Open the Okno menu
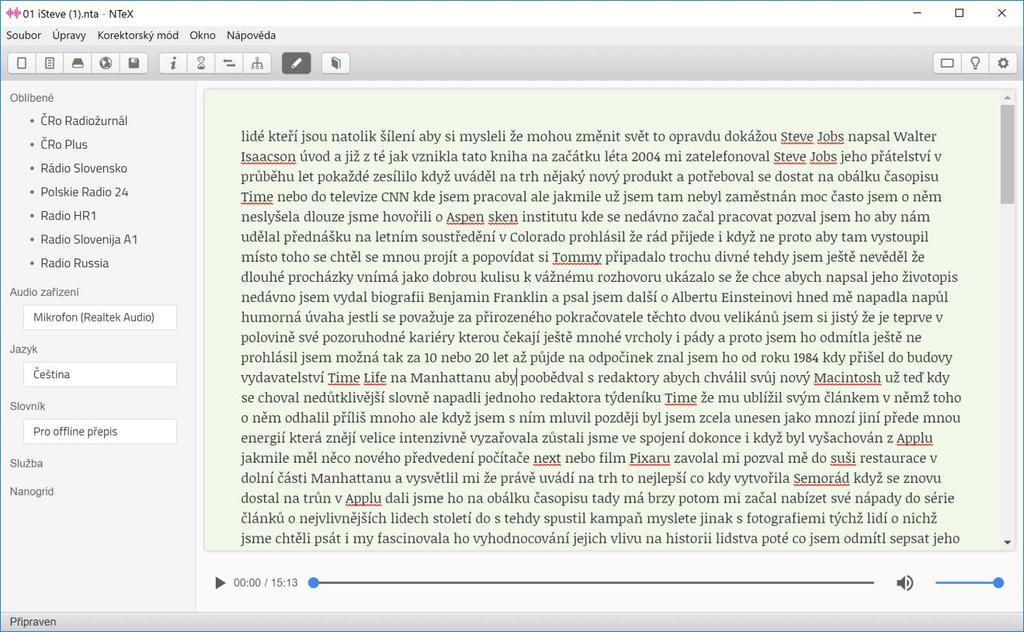This screenshot has width=1024, height=632. (x=202, y=35)
